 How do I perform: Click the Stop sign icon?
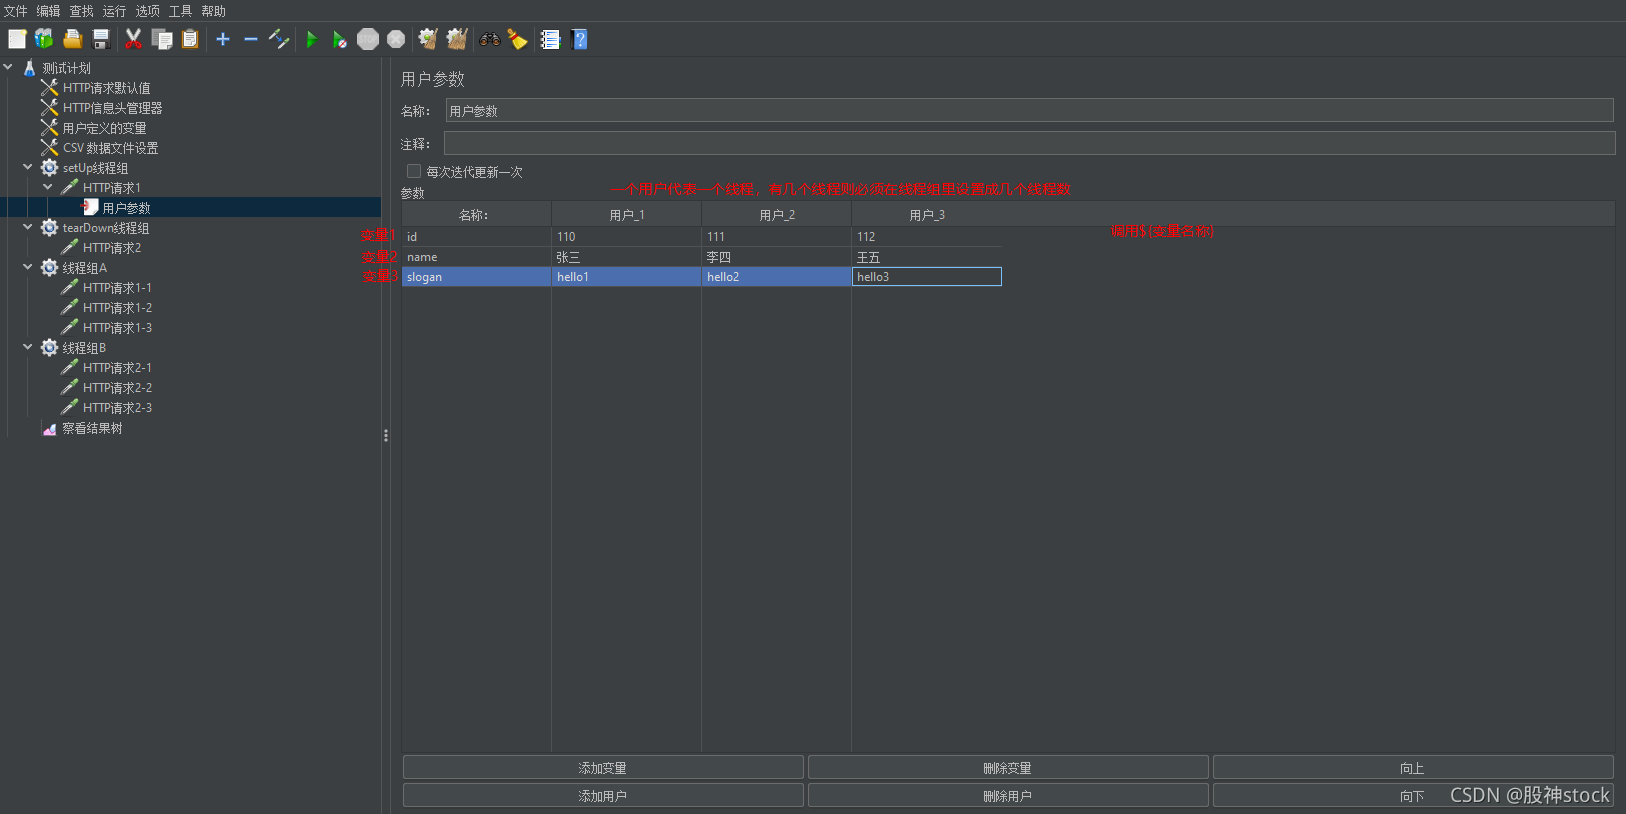[368, 39]
